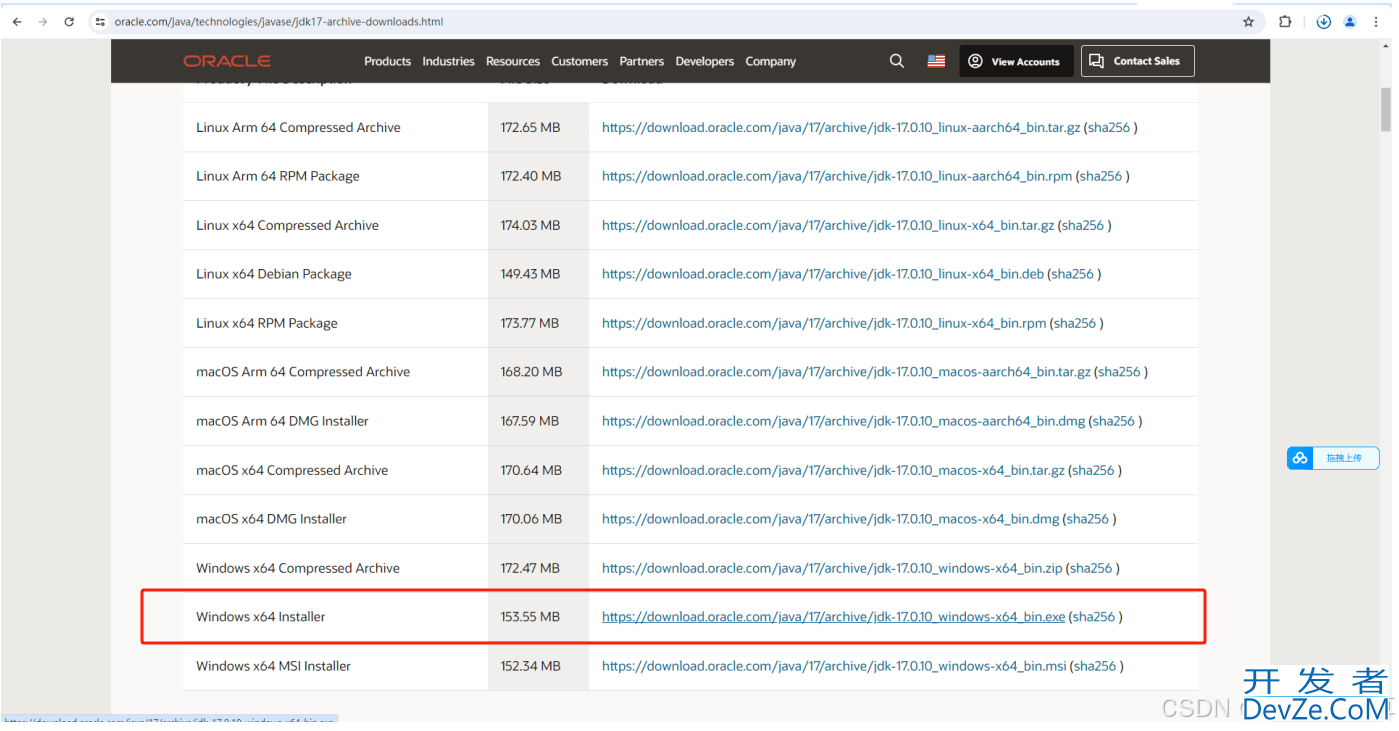Download jdk-17.0.10 linux-aarch64 tar.gz link
This screenshot has height=731, width=1399.
pos(841,128)
